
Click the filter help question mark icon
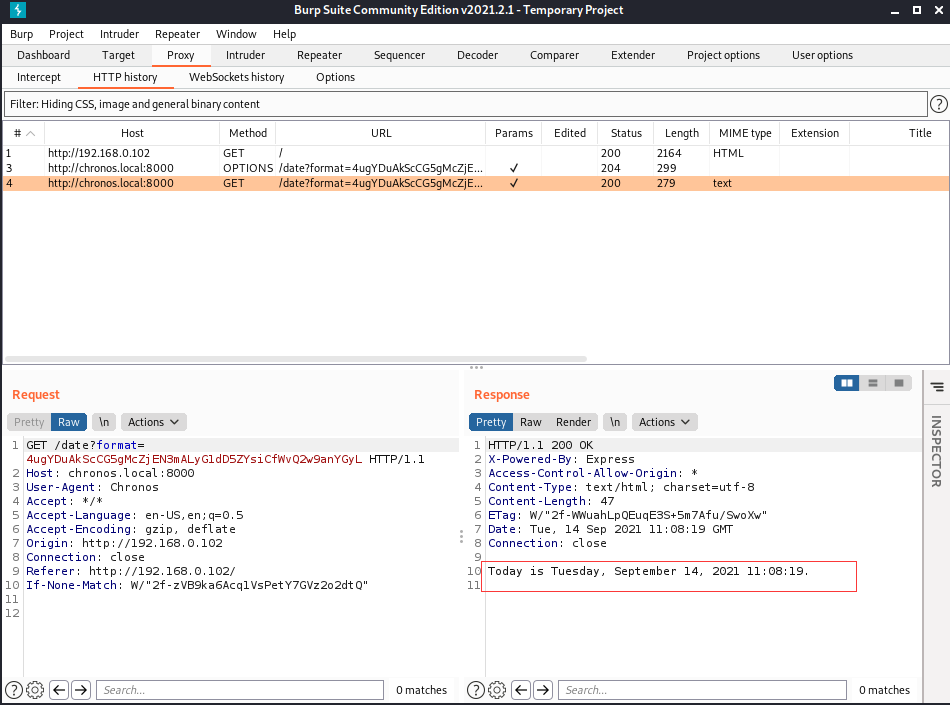pyautogui.click(x=938, y=104)
